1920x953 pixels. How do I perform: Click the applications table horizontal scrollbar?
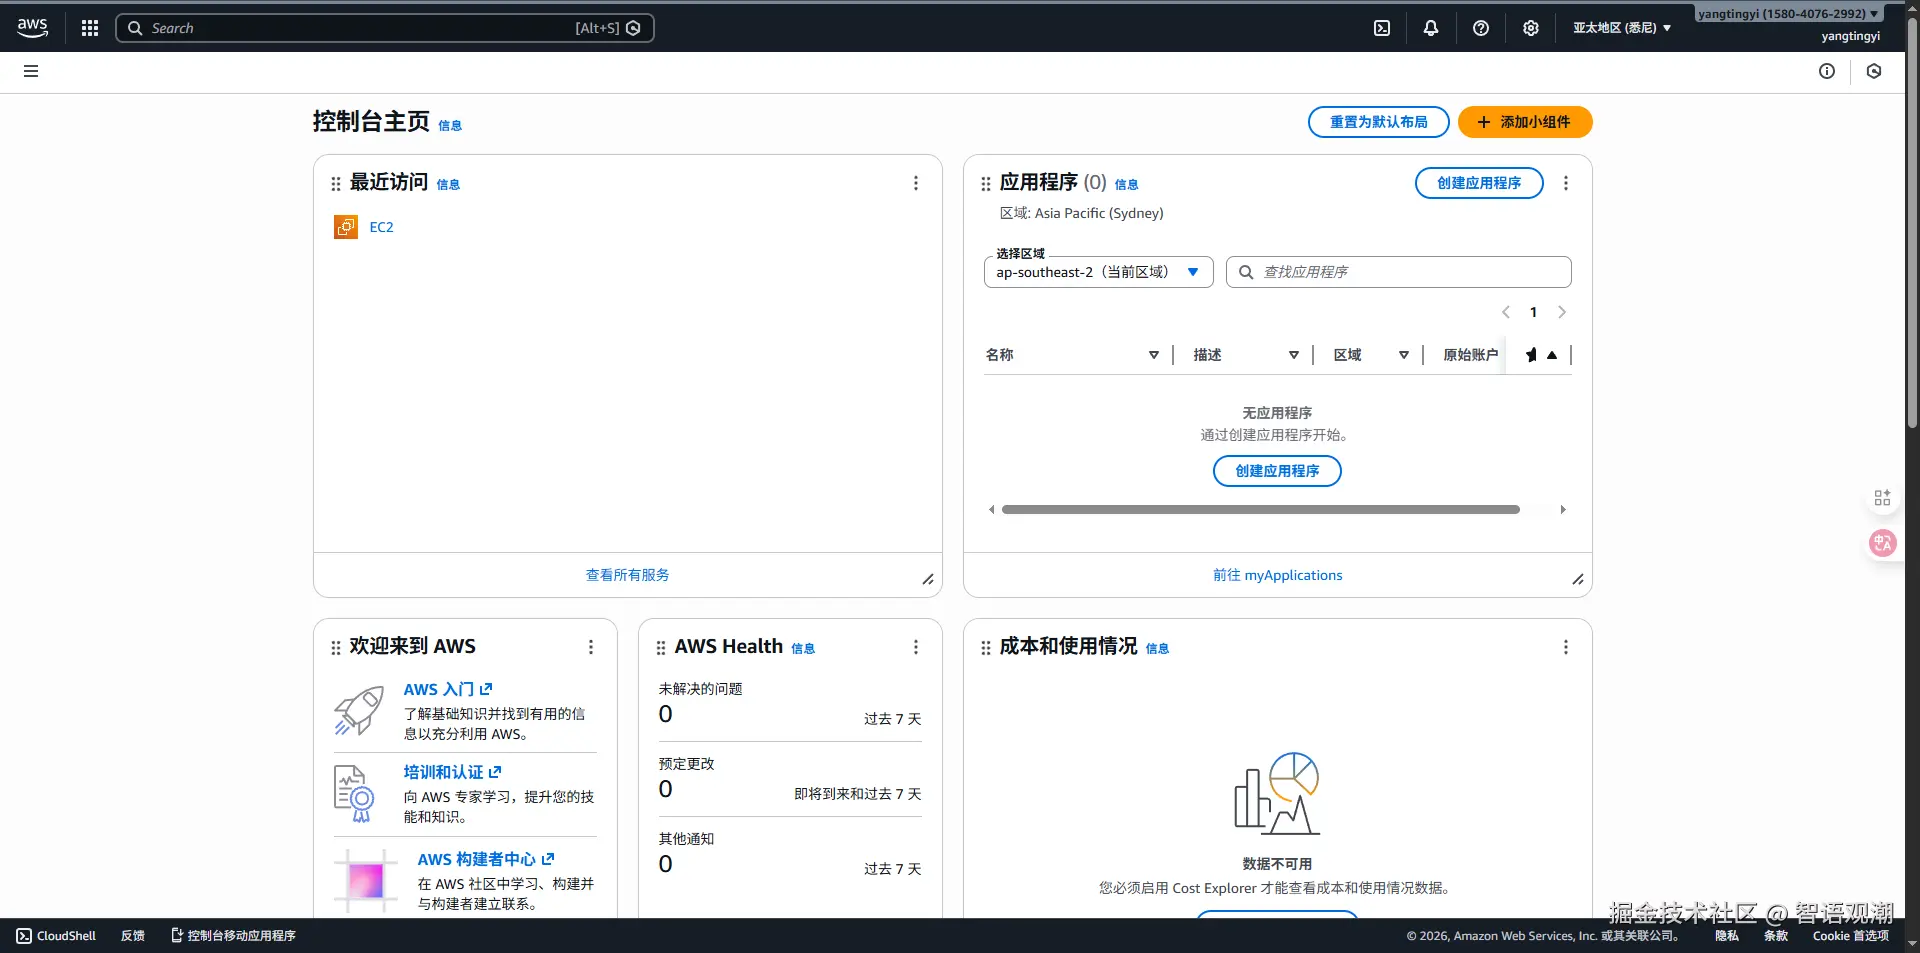(1260, 510)
